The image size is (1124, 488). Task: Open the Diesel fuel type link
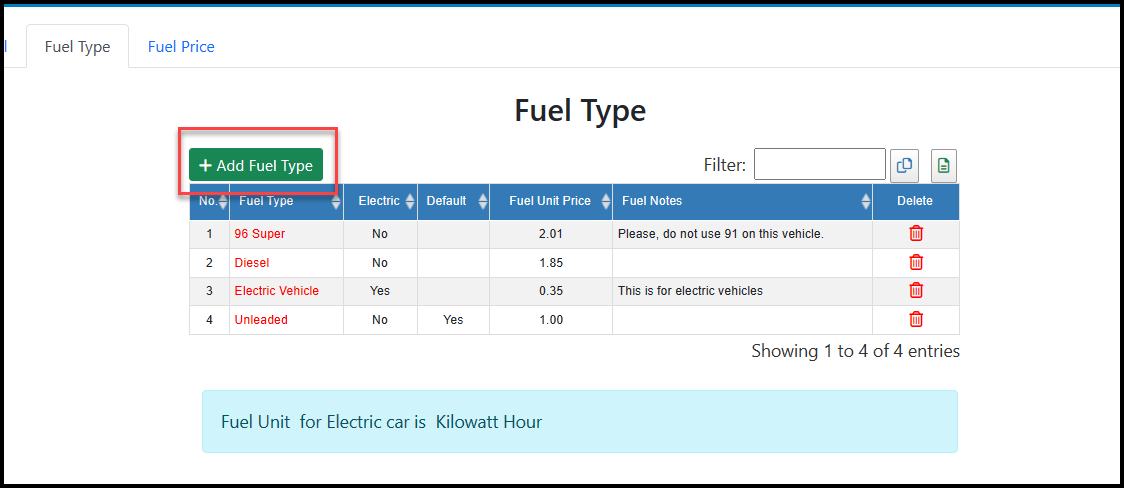pyautogui.click(x=252, y=263)
